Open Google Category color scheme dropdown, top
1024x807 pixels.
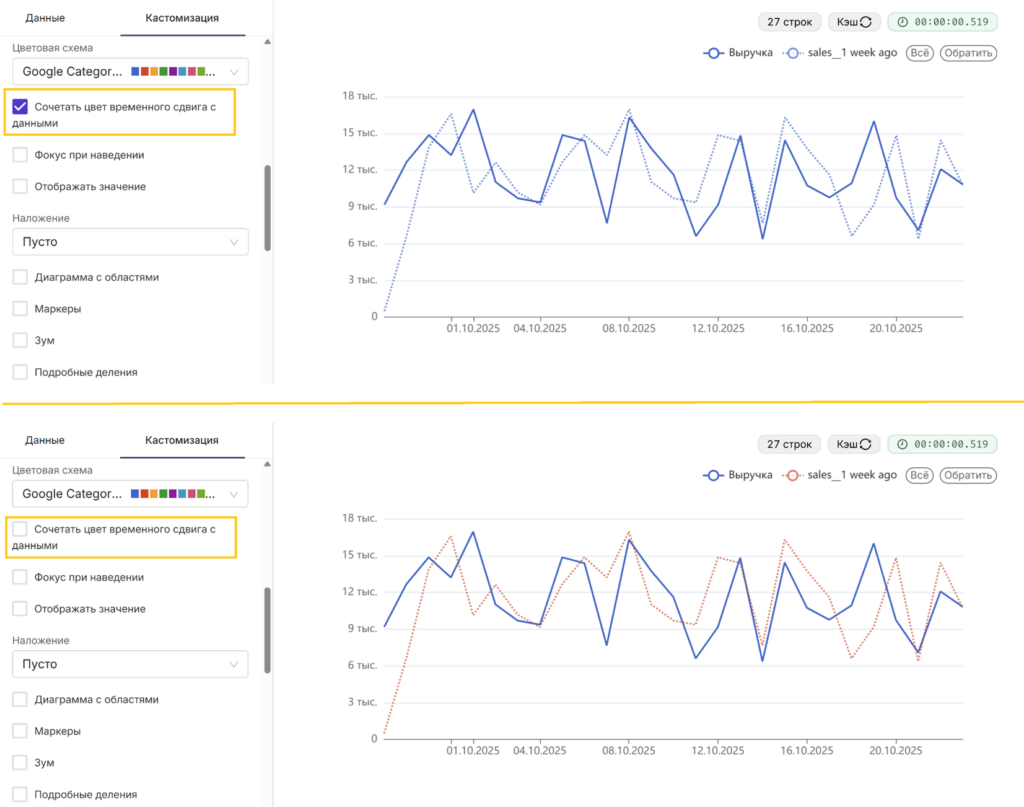130,72
